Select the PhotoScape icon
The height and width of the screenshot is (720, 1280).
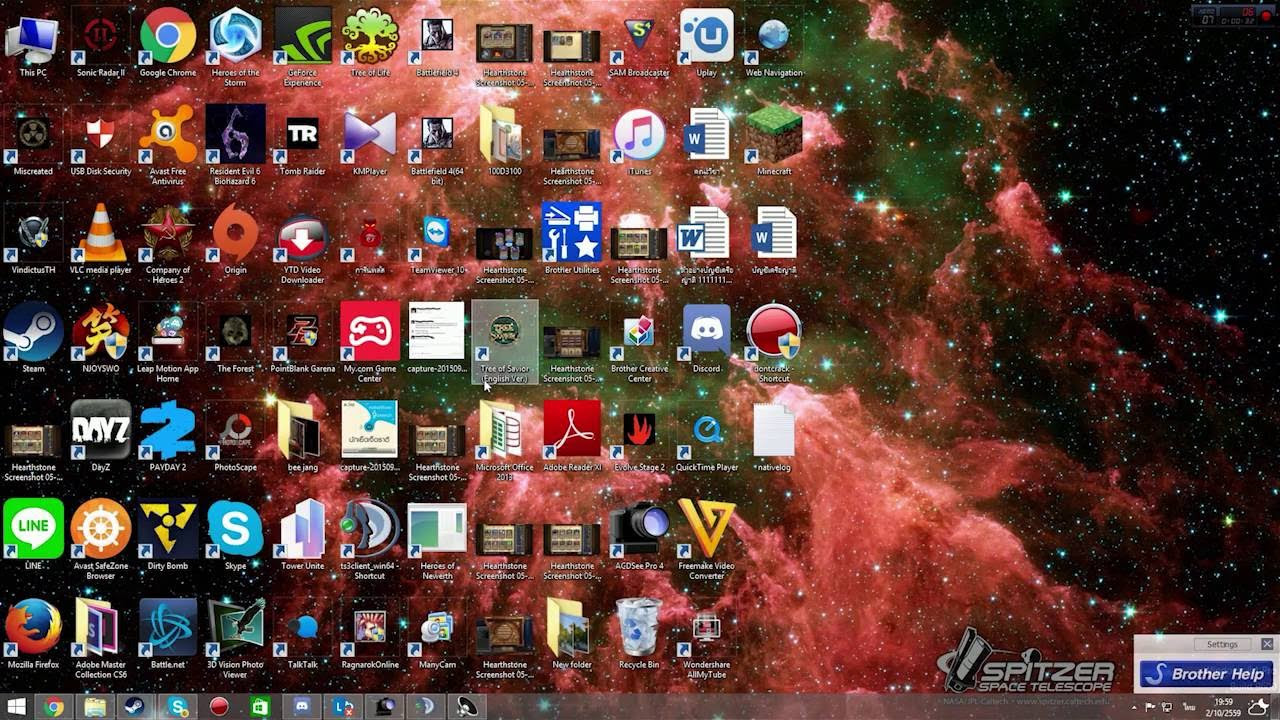point(235,430)
